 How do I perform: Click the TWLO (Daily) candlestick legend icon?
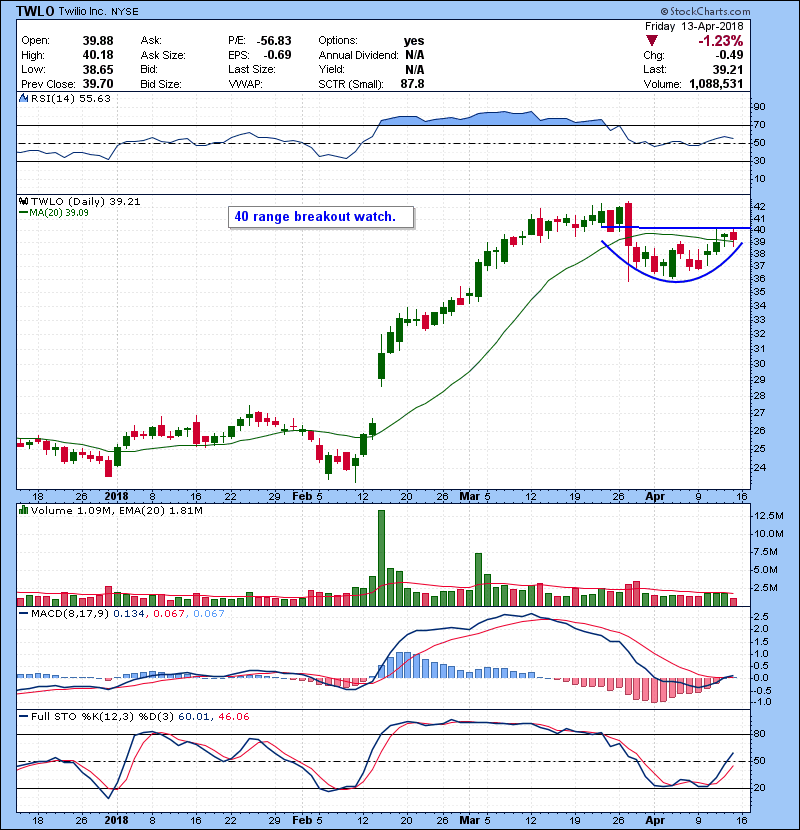[x=23, y=202]
